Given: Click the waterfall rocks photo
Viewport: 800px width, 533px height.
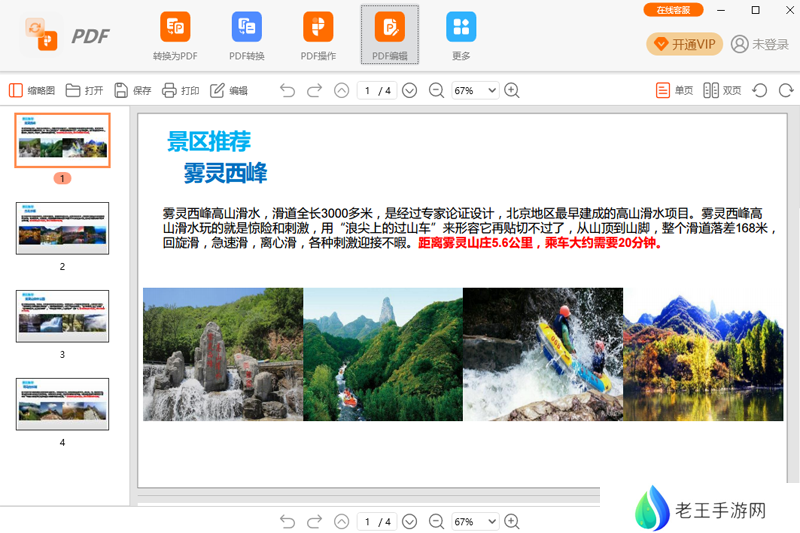Looking at the screenshot, I should pyautogui.click(x=223, y=354).
